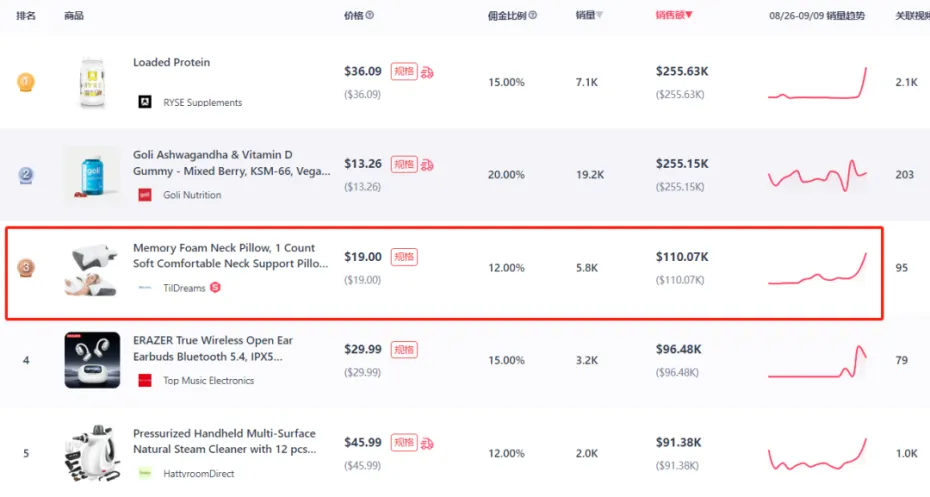Click the price column help icon

370,16
